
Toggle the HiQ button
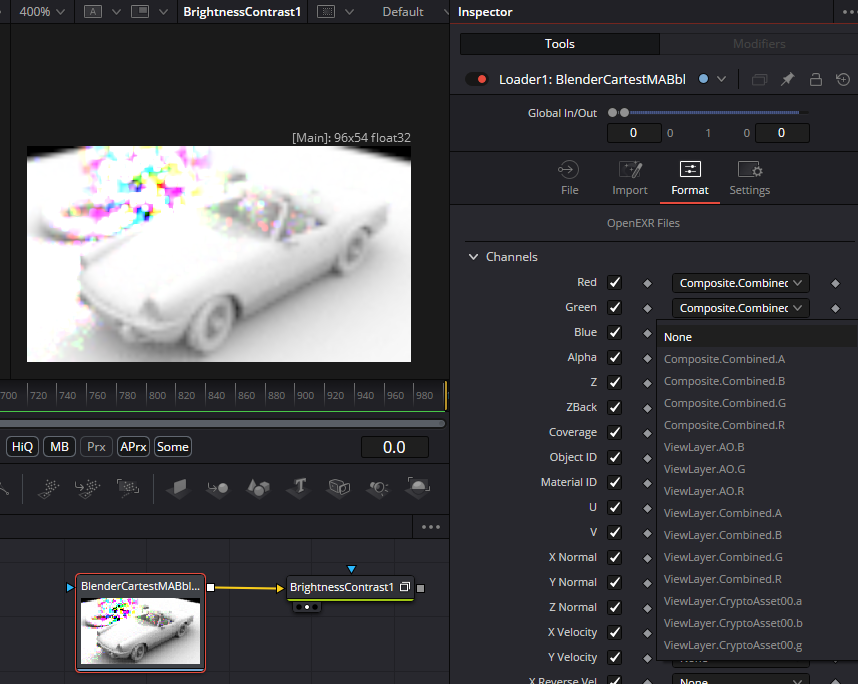22,447
